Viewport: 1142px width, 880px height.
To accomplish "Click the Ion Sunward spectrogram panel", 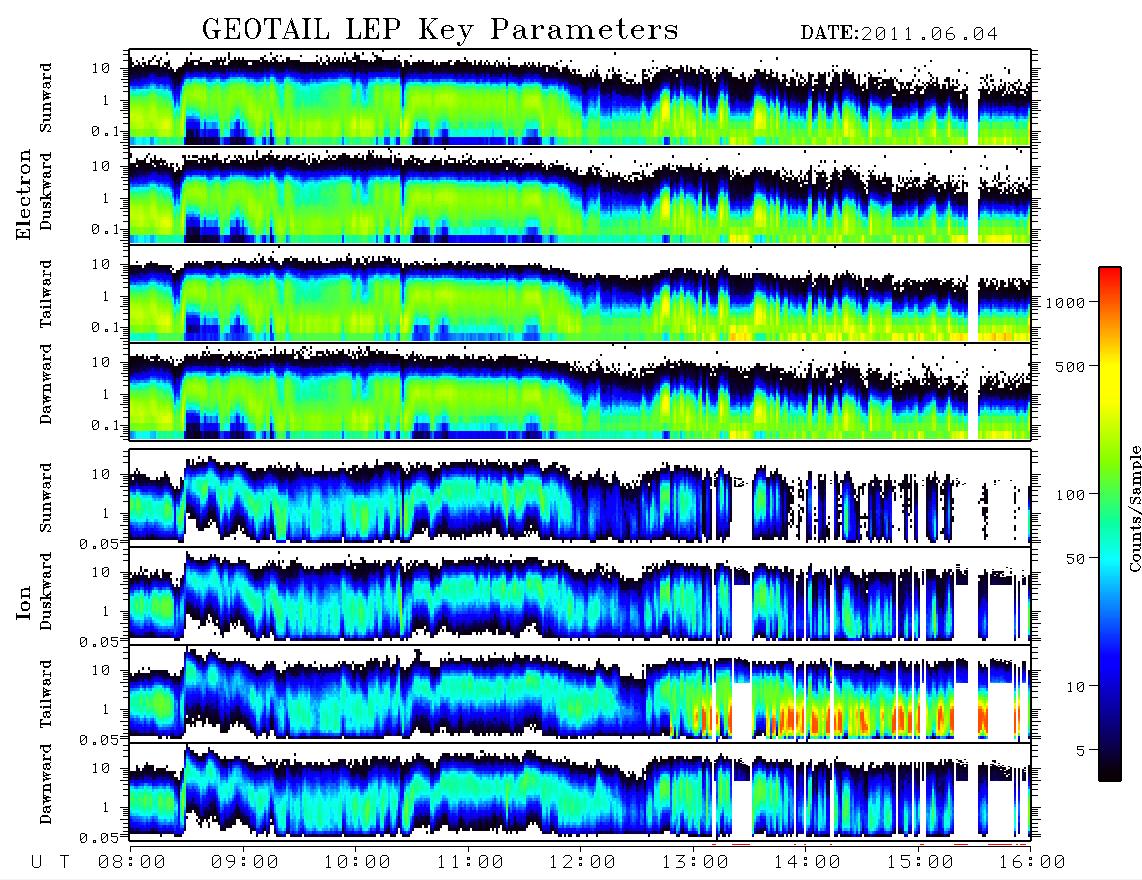I will [580, 497].
